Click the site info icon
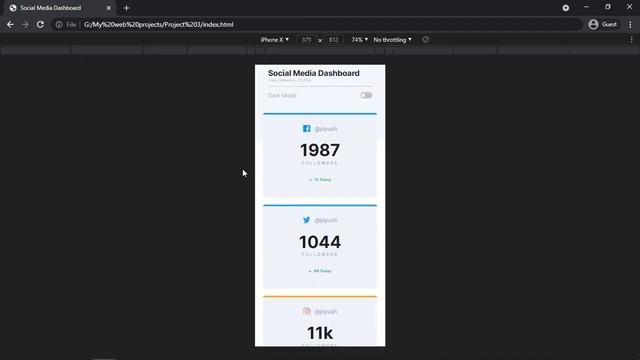 pyautogui.click(x=59, y=24)
